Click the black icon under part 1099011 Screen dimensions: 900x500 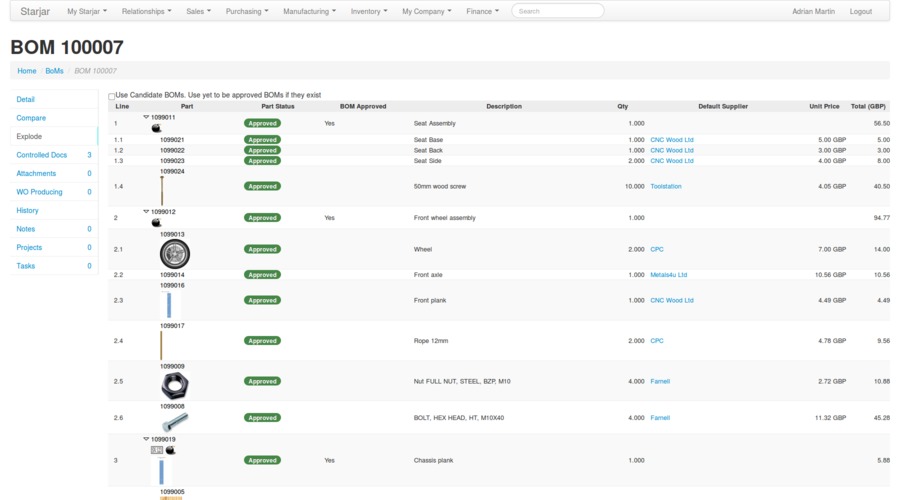156,128
